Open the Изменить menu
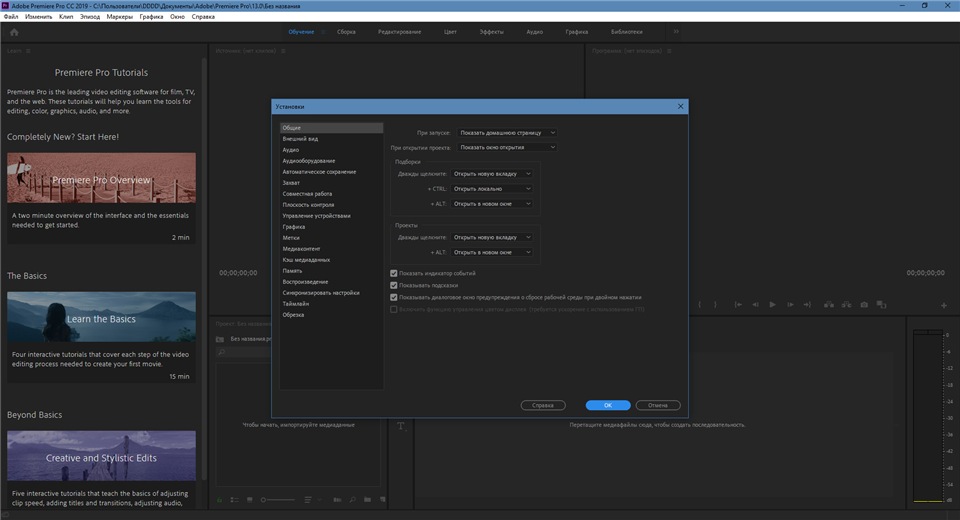Image resolution: width=960 pixels, height=520 pixels. 39,17
